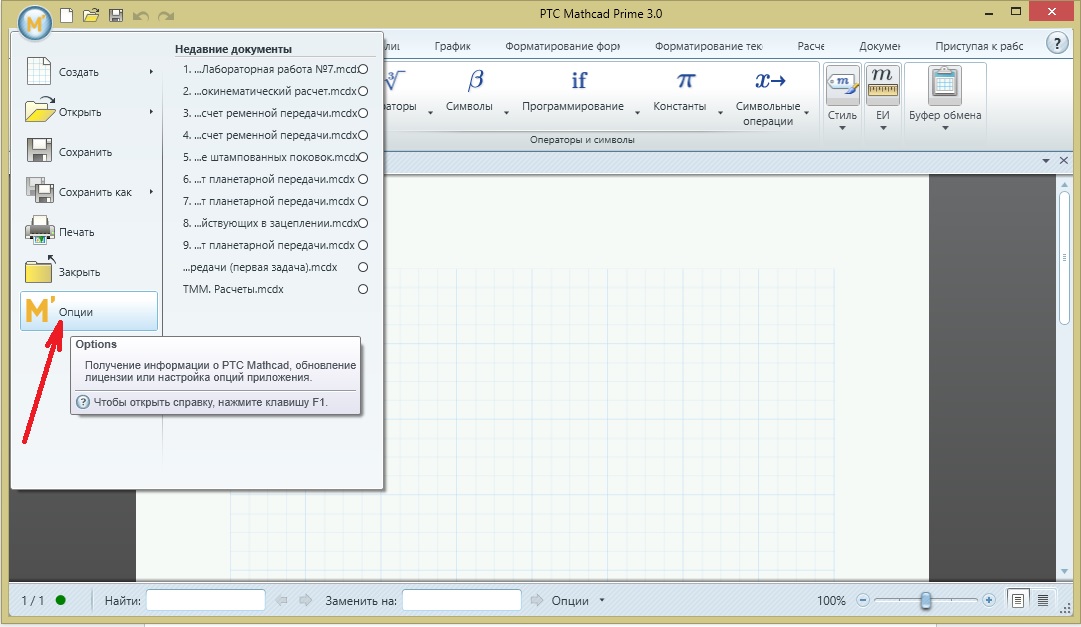This screenshot has height=627, width=1081.
Task: Open search Опции dropdown in status bar
Action: [578, 601]
